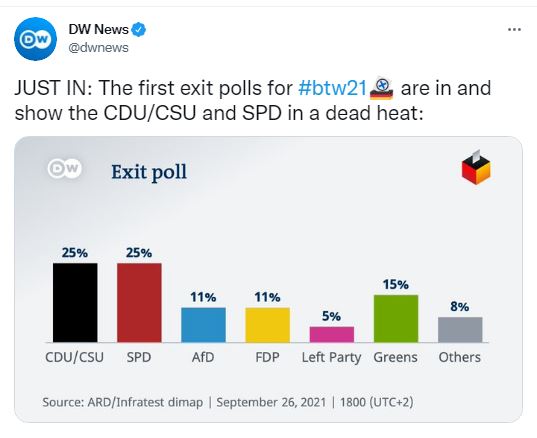Click the gray Others bar

click(x=460, y=329)
